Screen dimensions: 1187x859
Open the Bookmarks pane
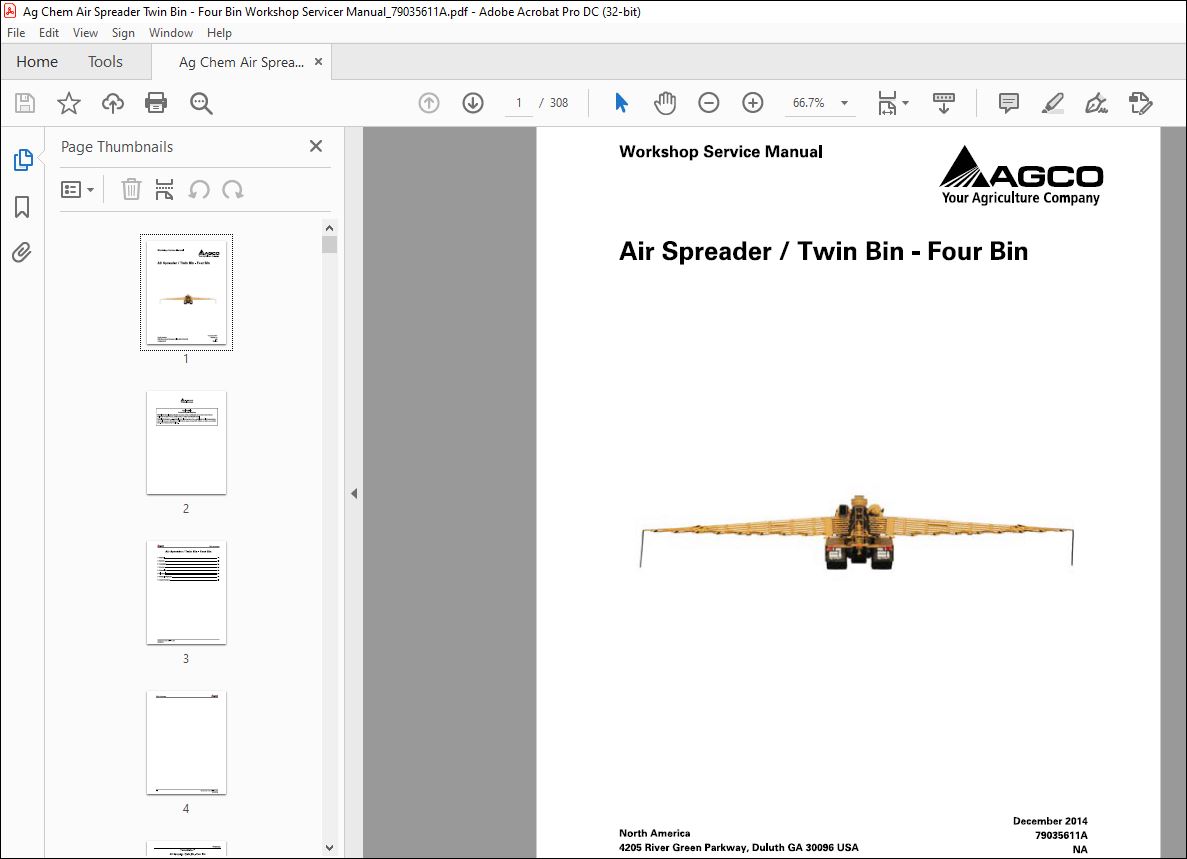(22, 207)
